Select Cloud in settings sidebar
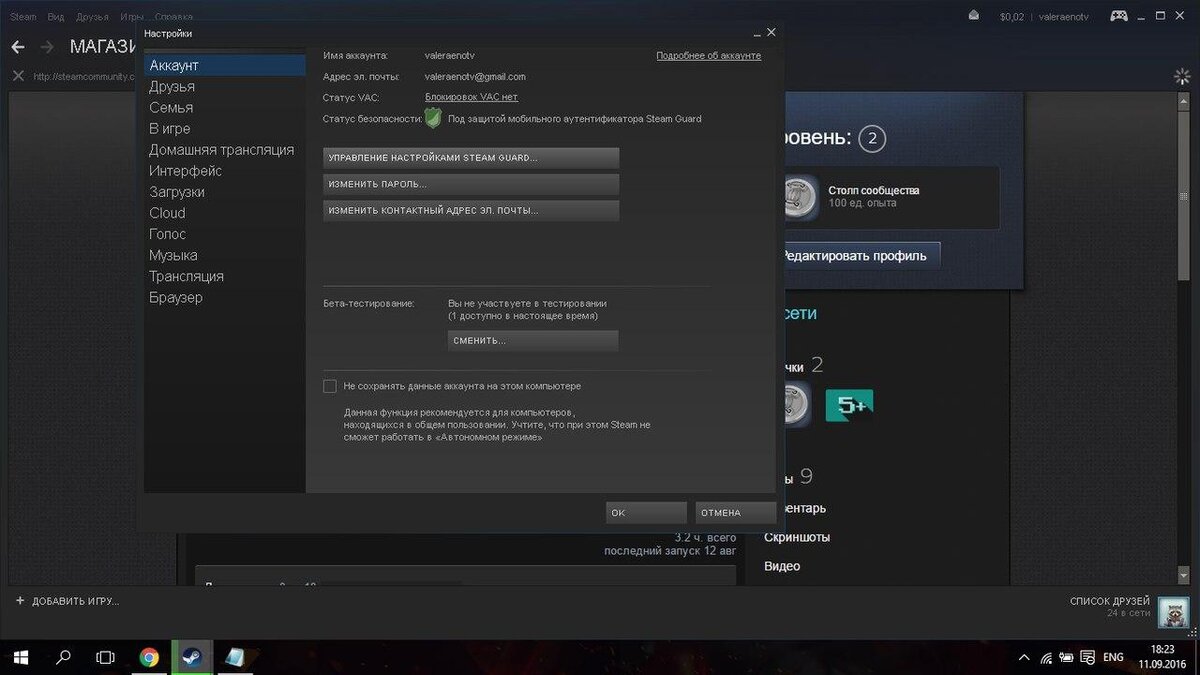 pyautogui.click(x=225, y=212)
